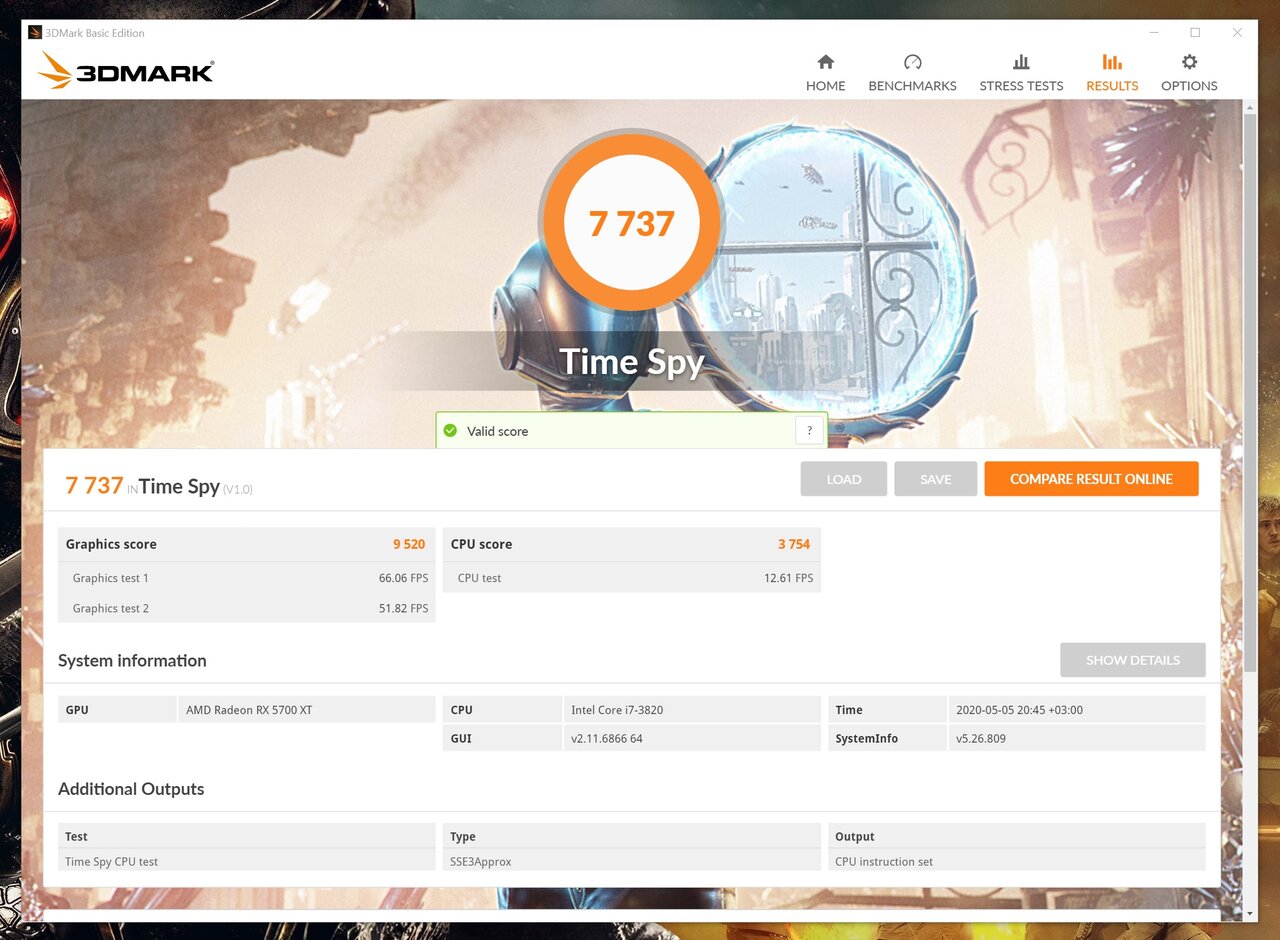The height and width of the screenshot is (940, 1280).
Task: Click GUI version v2.11.6866 64
Action: 607,738
